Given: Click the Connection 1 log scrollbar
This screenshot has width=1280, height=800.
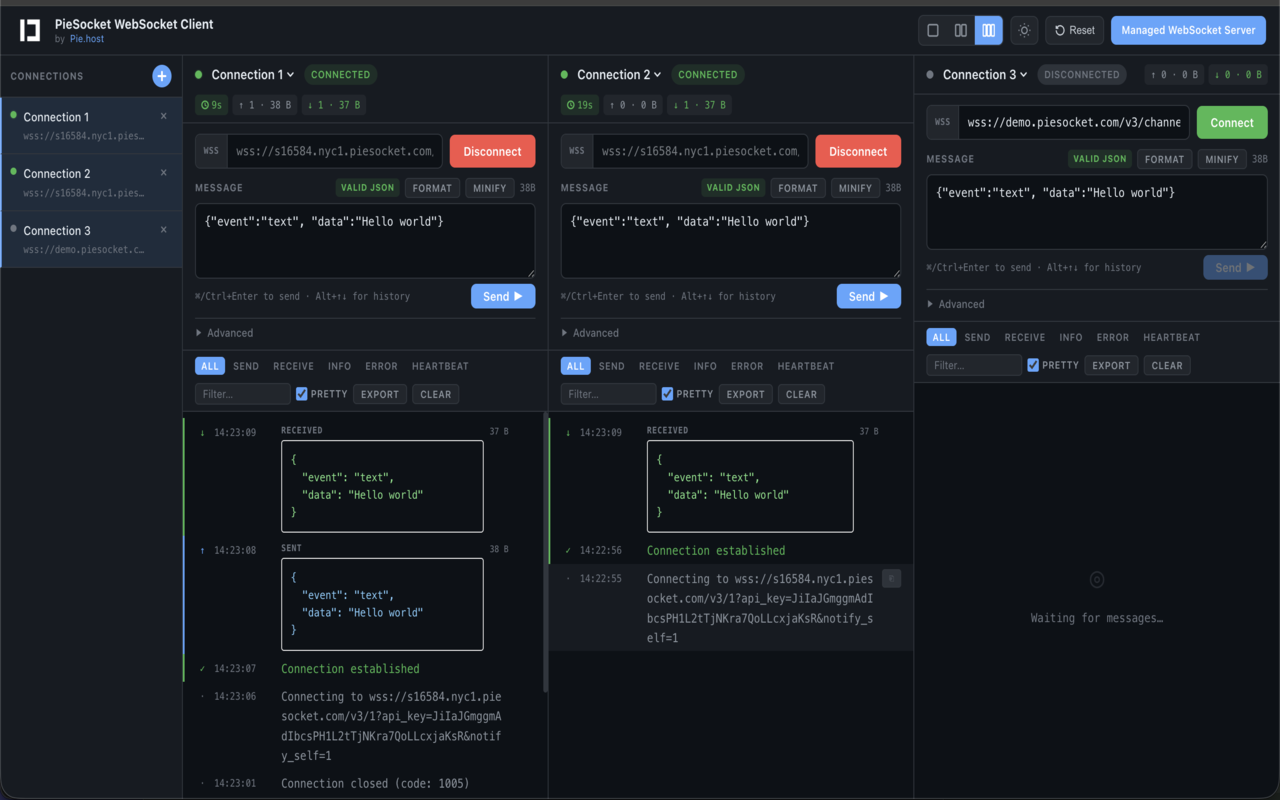Looking at the screenshot, I should (x=545, y=553).
